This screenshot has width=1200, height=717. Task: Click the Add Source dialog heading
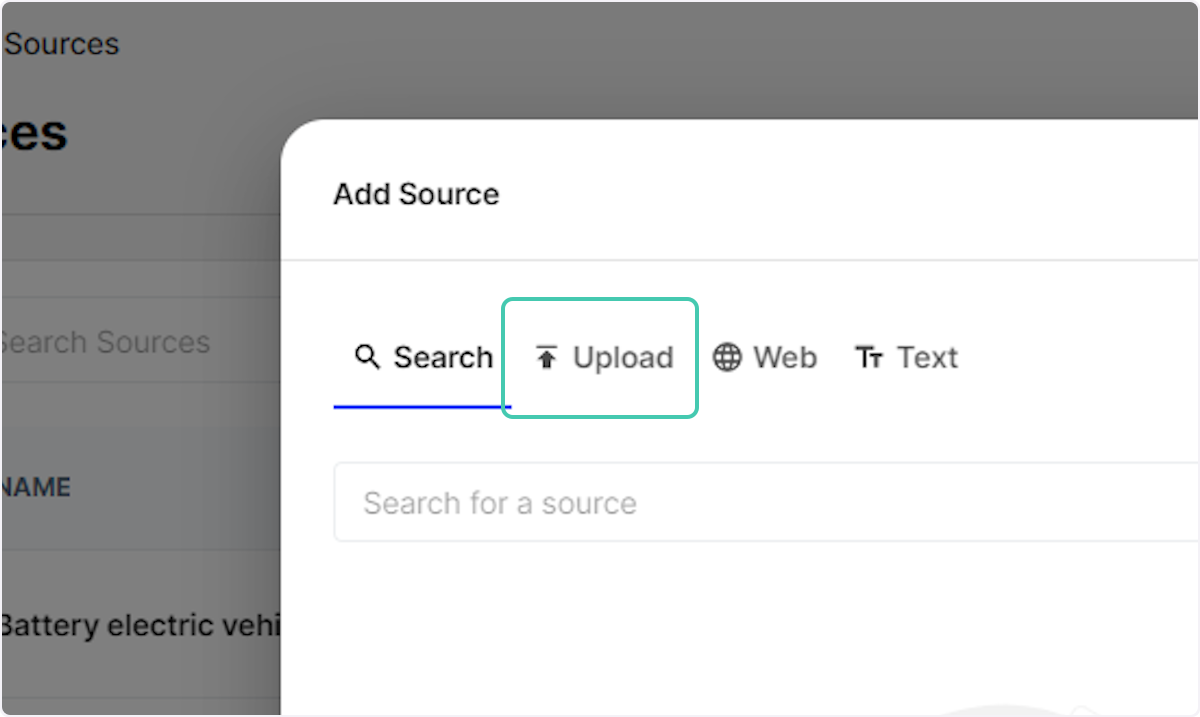tap(416, 194)
